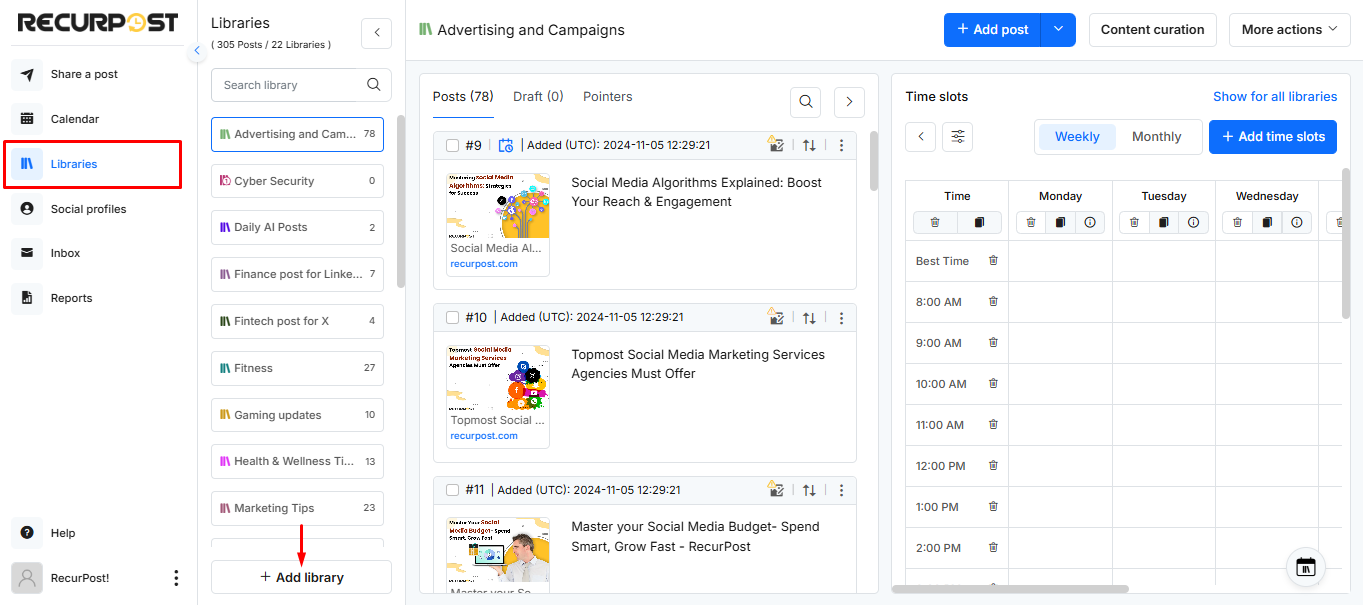Expand the More actions dropdown
1363x605 pixels.
click(x=1290, y=29)
